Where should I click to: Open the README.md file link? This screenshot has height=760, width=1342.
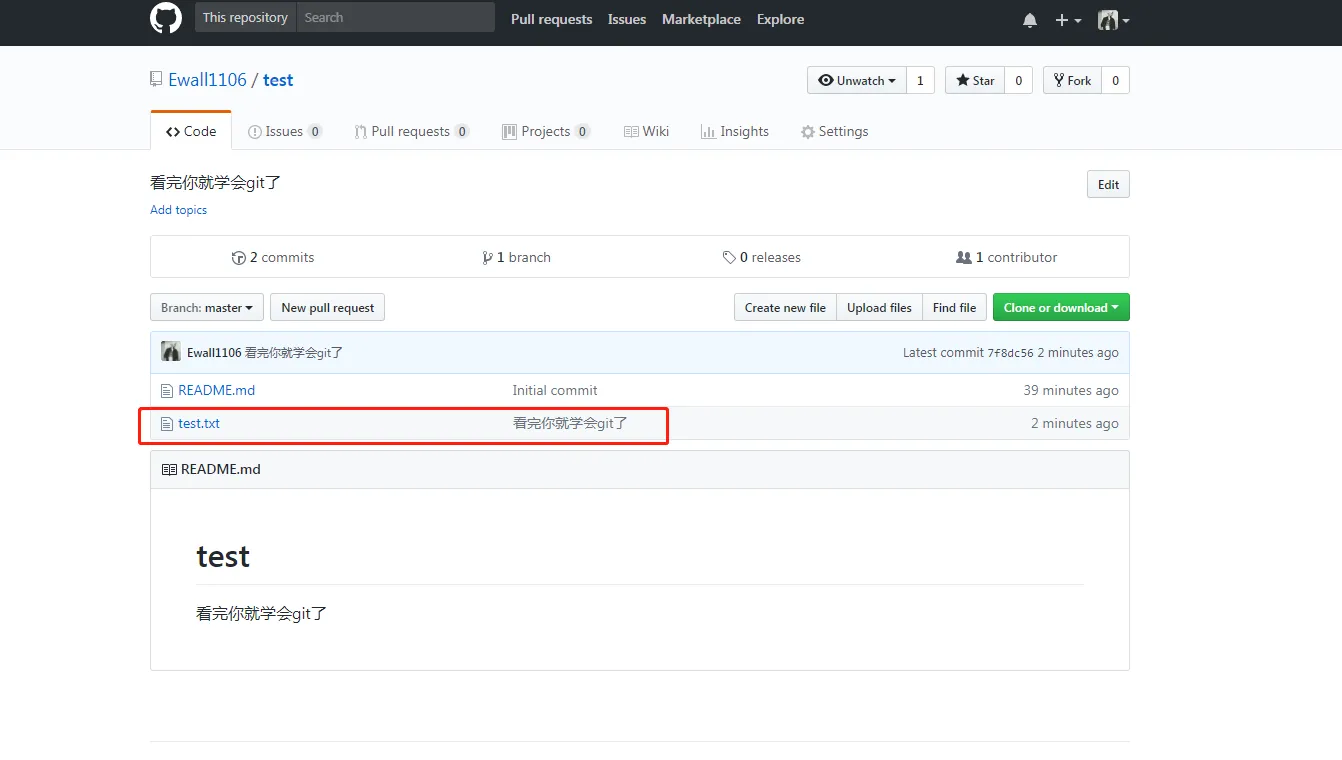(217, 391)
